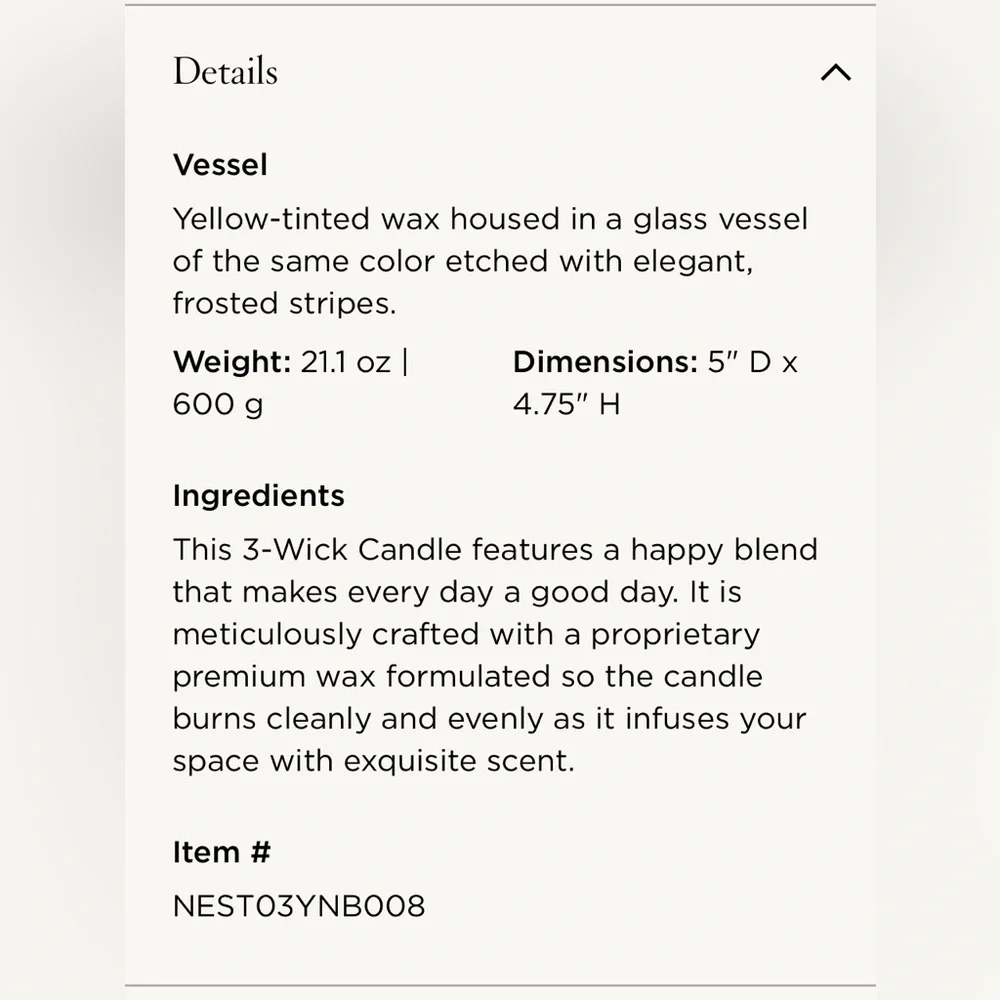1000x1000 pixels.
Task: Click the bold Dimensions label
Action: pyautogui.click(x=604, y=362)
